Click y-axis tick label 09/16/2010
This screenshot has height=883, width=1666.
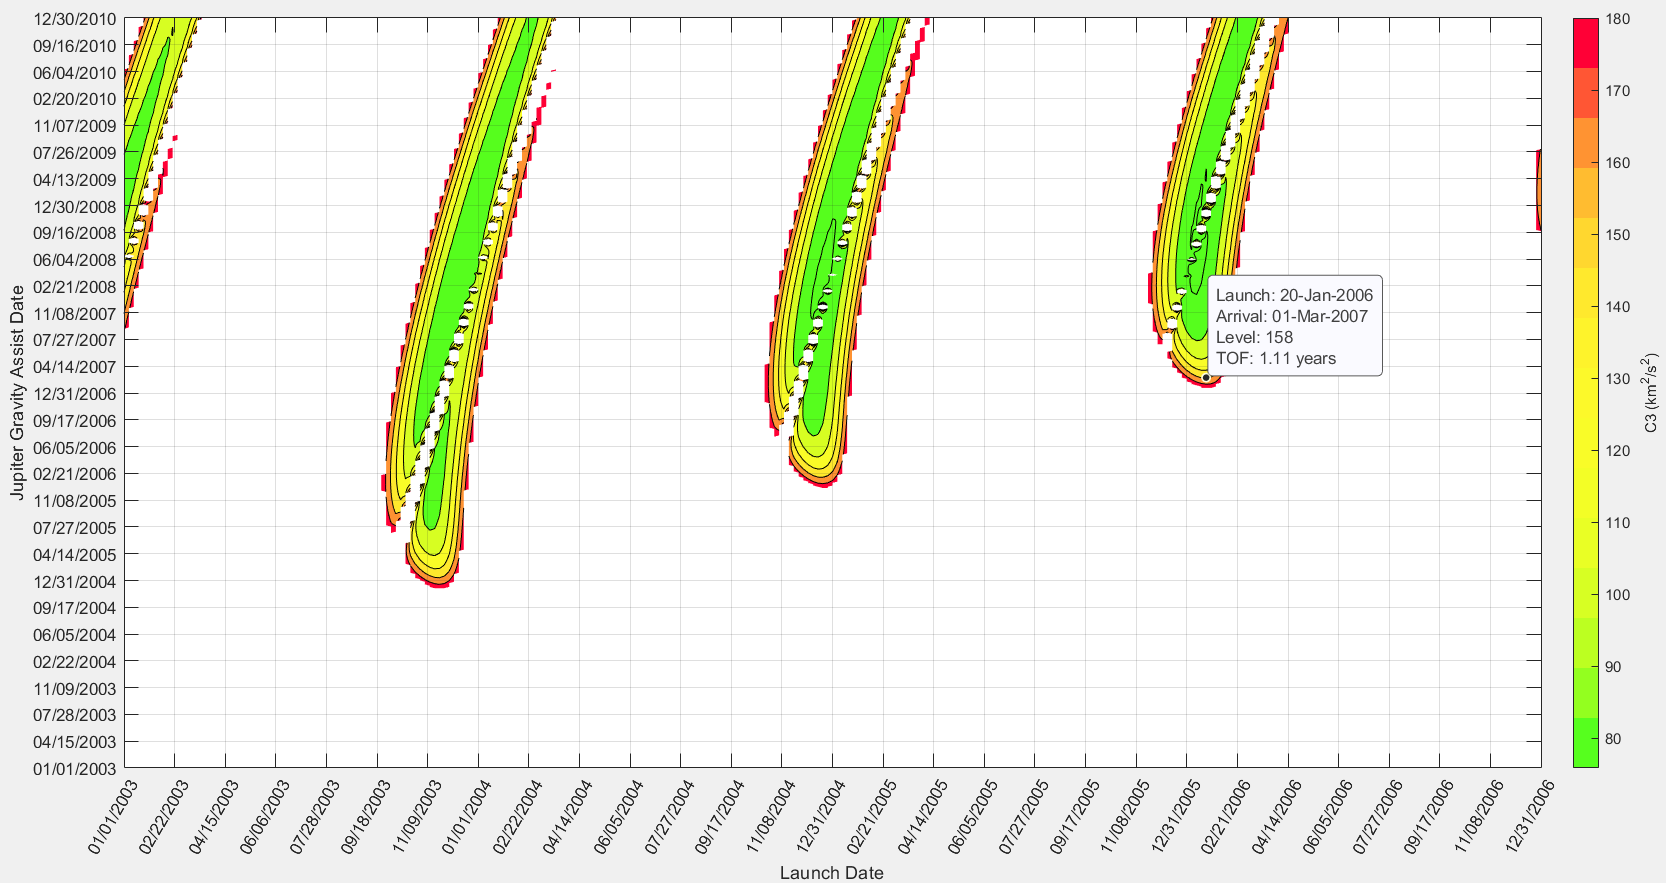pos(75,46)
